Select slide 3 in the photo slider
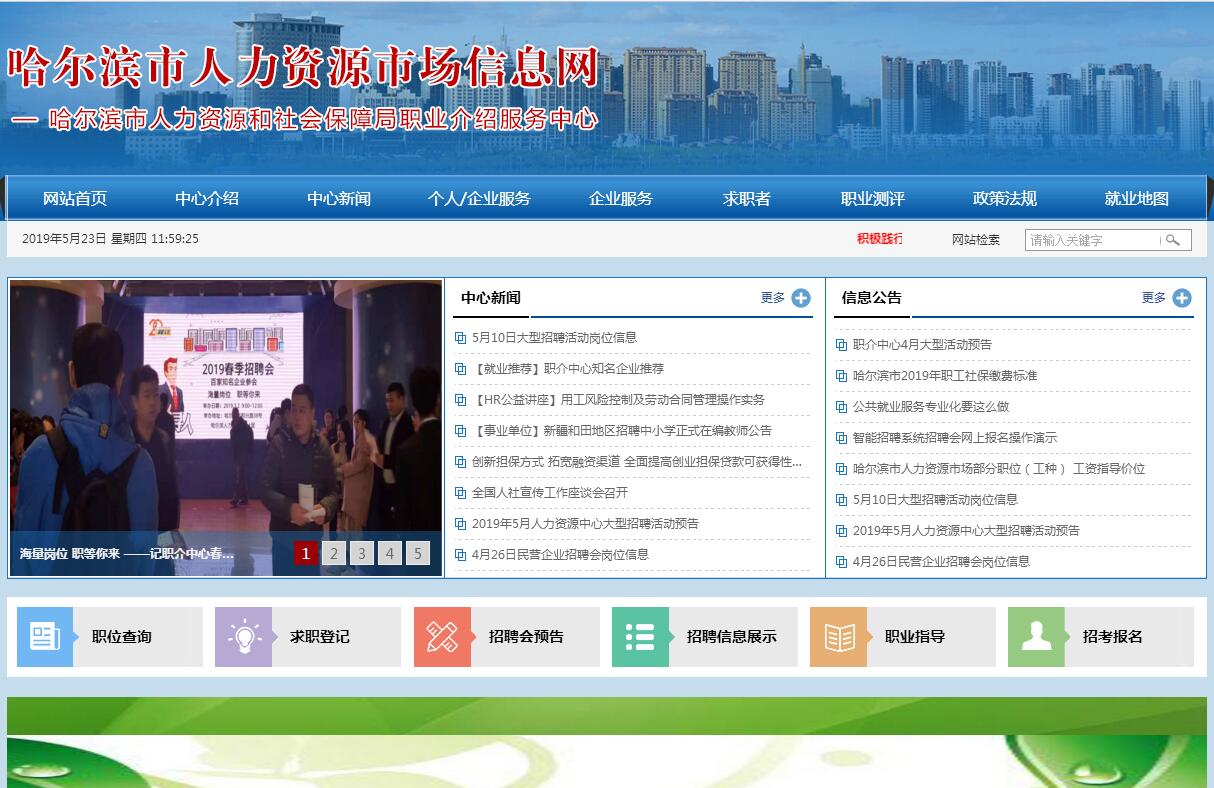The image size is (1214, 788). [362, 553]
